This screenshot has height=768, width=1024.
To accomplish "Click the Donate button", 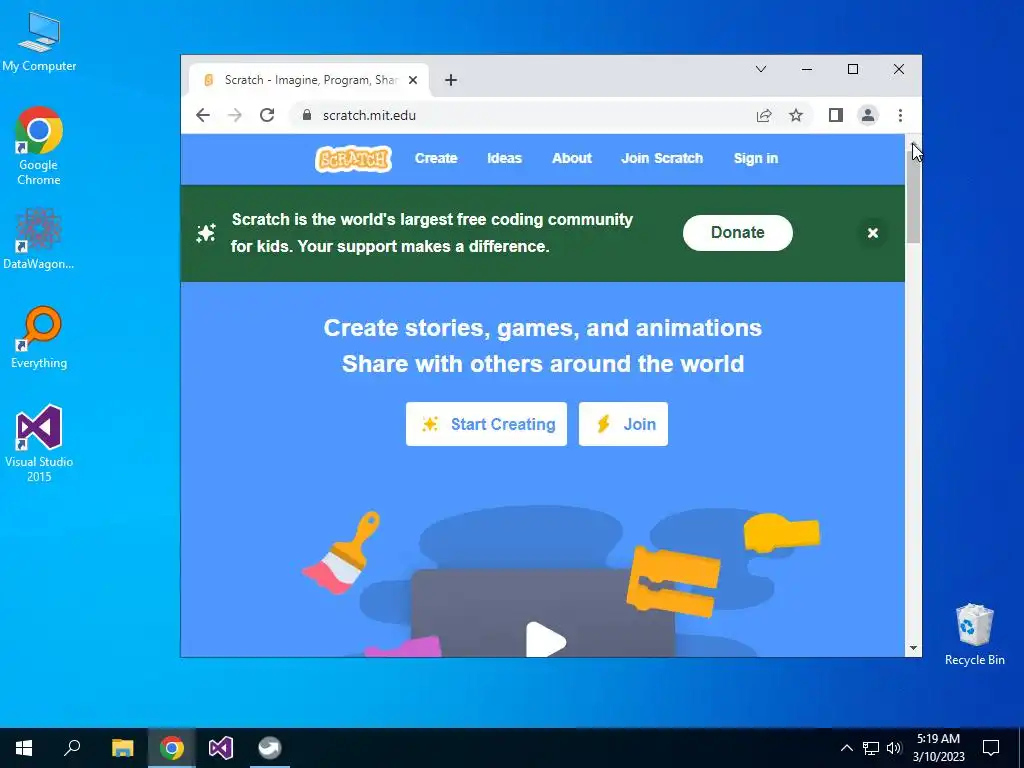I will click(x=738, y=232).
